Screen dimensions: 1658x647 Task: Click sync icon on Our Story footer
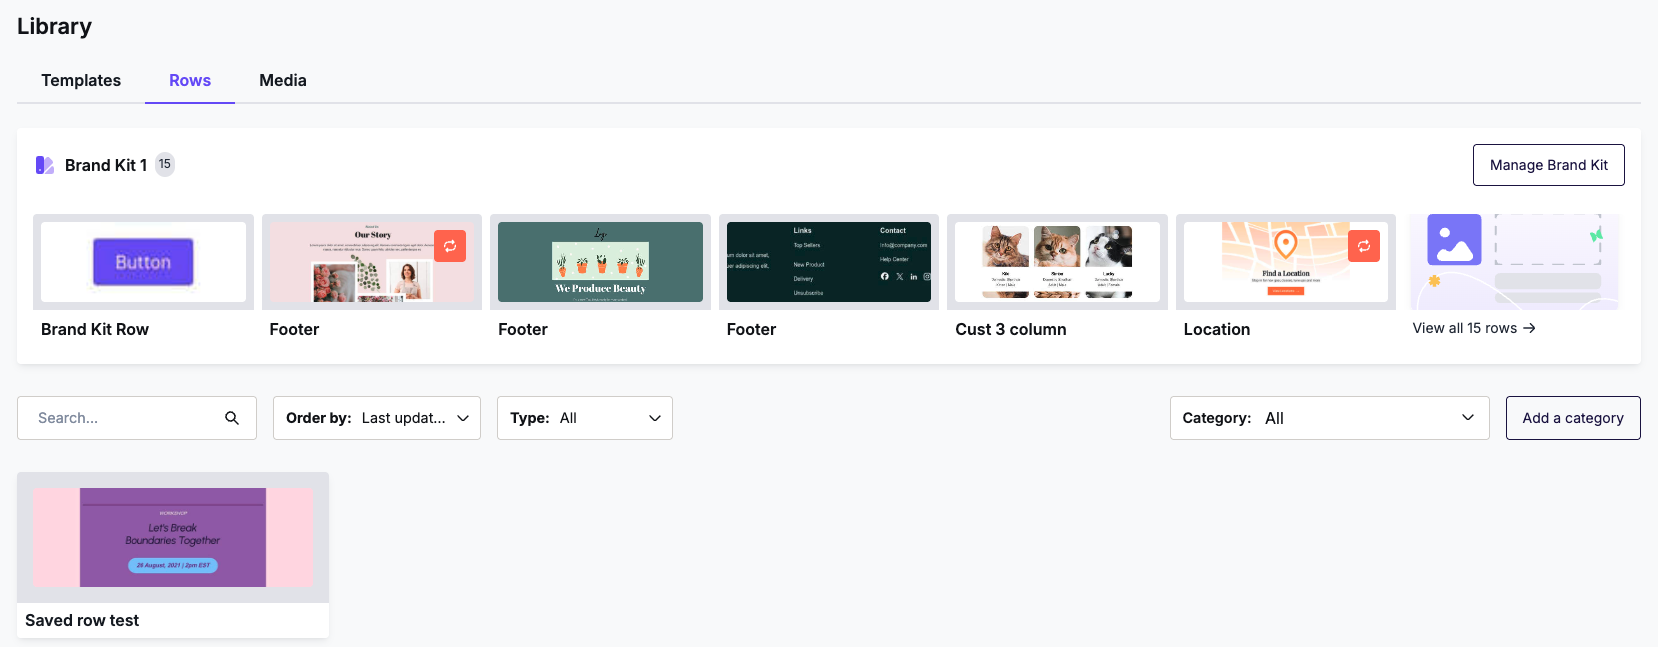click(x=450, y=246)
